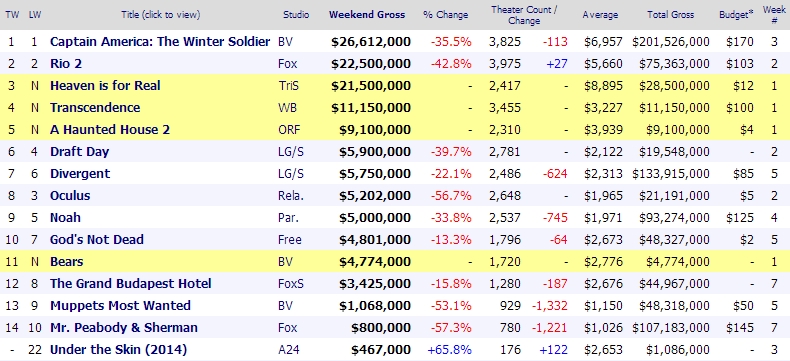Viewport: 790px width, 361px height.
Task: Open Under the Skin (2014) link
Action: click(x=118, y=349)
